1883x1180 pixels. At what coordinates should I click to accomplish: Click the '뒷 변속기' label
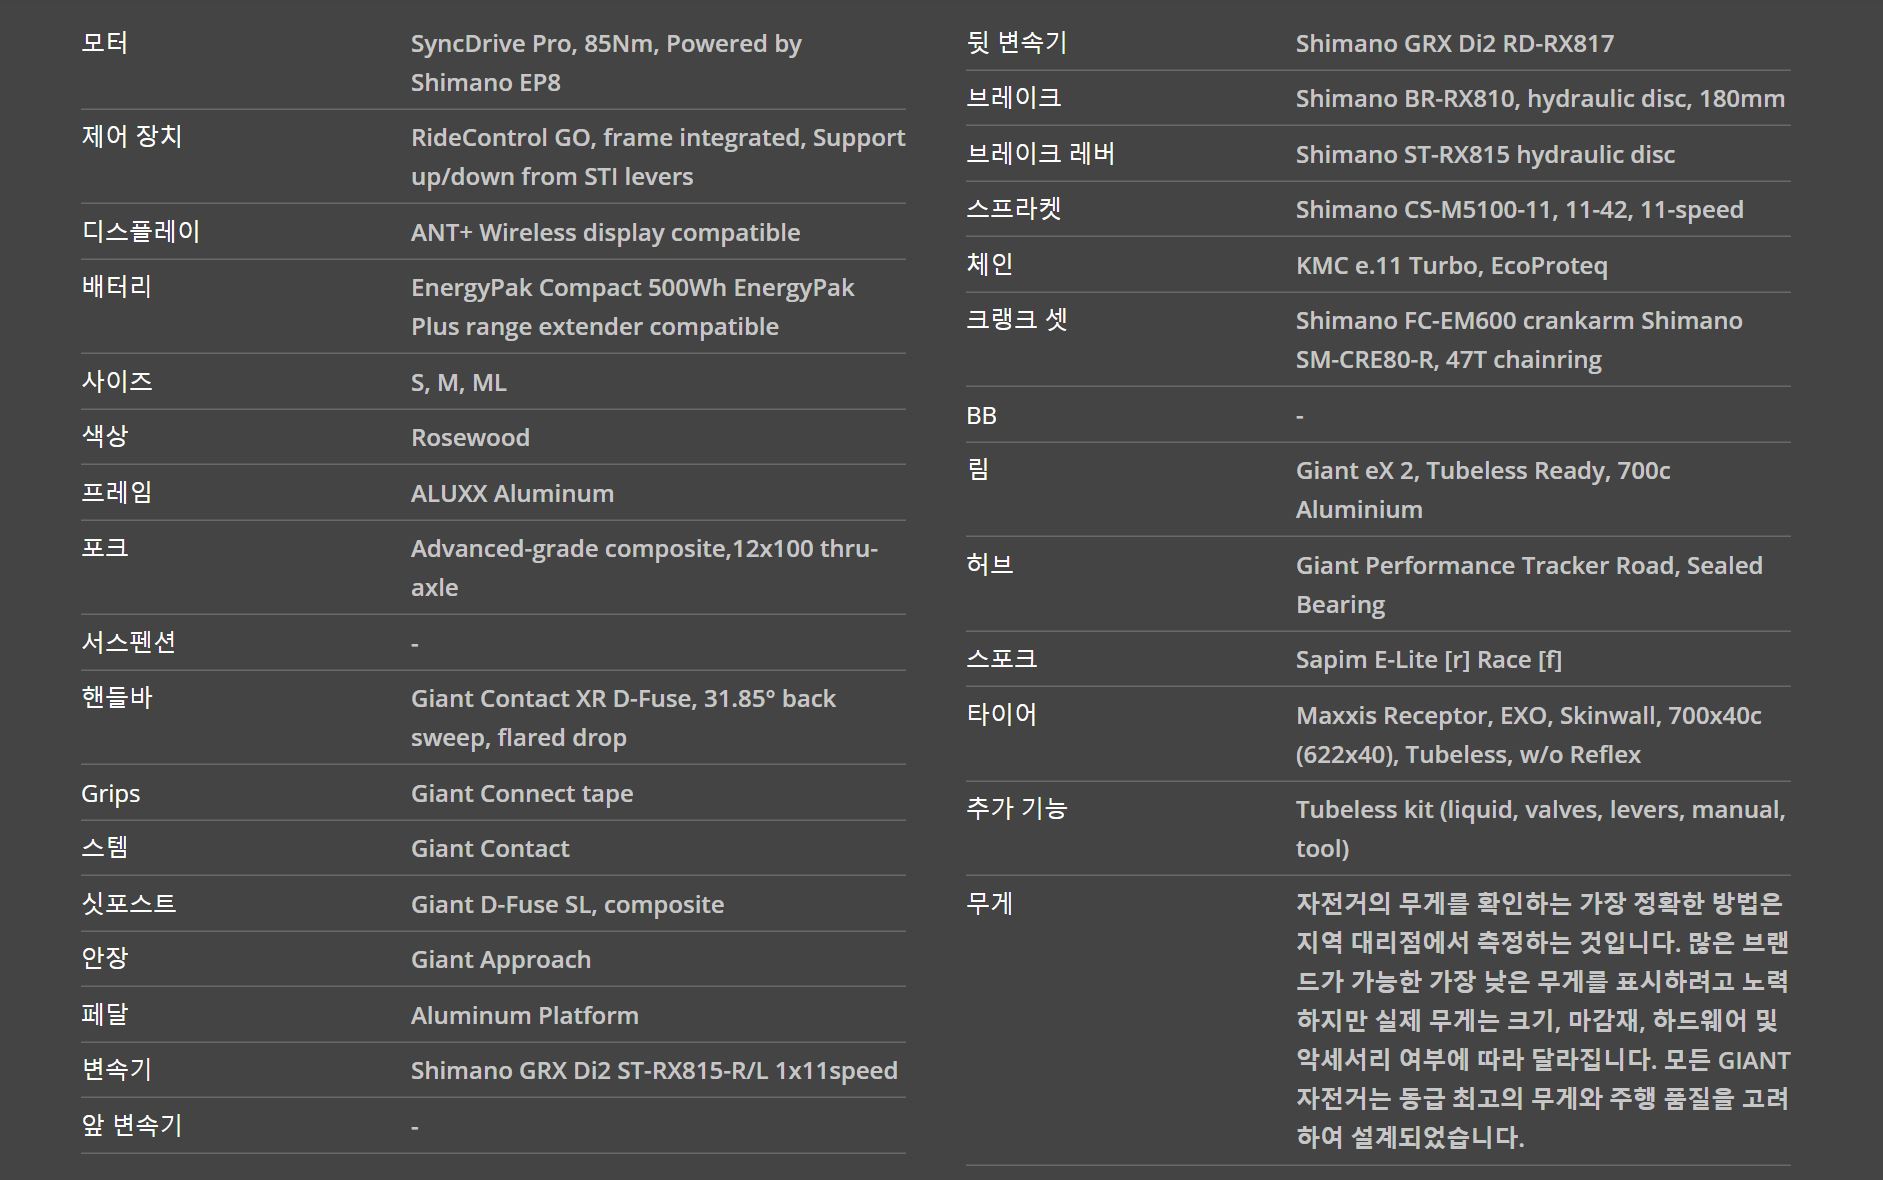[1017, 43]
